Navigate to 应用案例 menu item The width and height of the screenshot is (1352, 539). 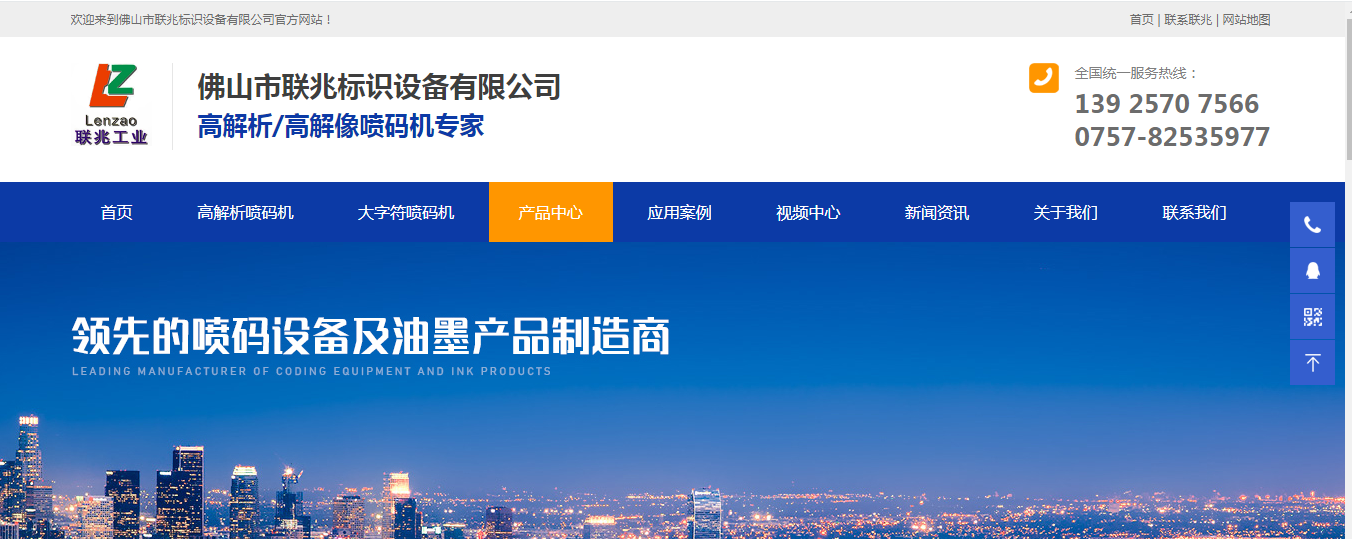click(x=679, y=212)
